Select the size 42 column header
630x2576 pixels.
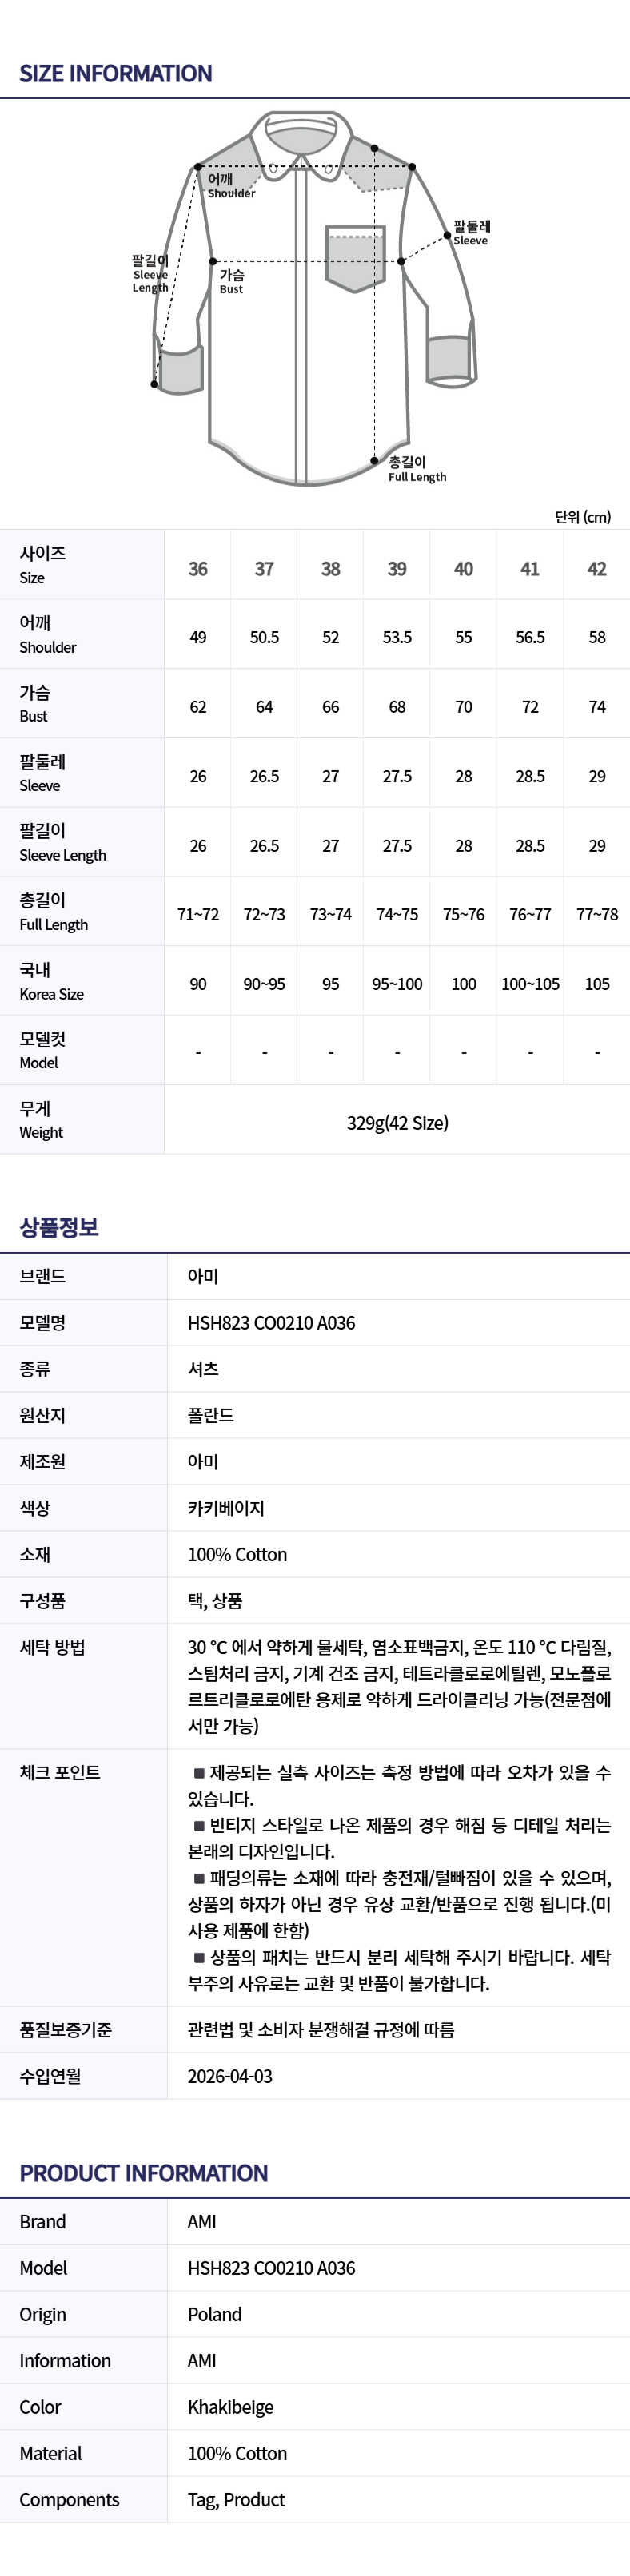tap(597, 569)
